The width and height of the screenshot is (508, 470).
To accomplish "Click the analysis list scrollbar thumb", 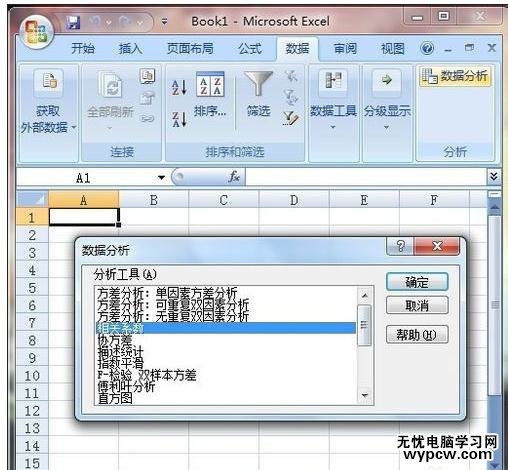I will (364, 325).
